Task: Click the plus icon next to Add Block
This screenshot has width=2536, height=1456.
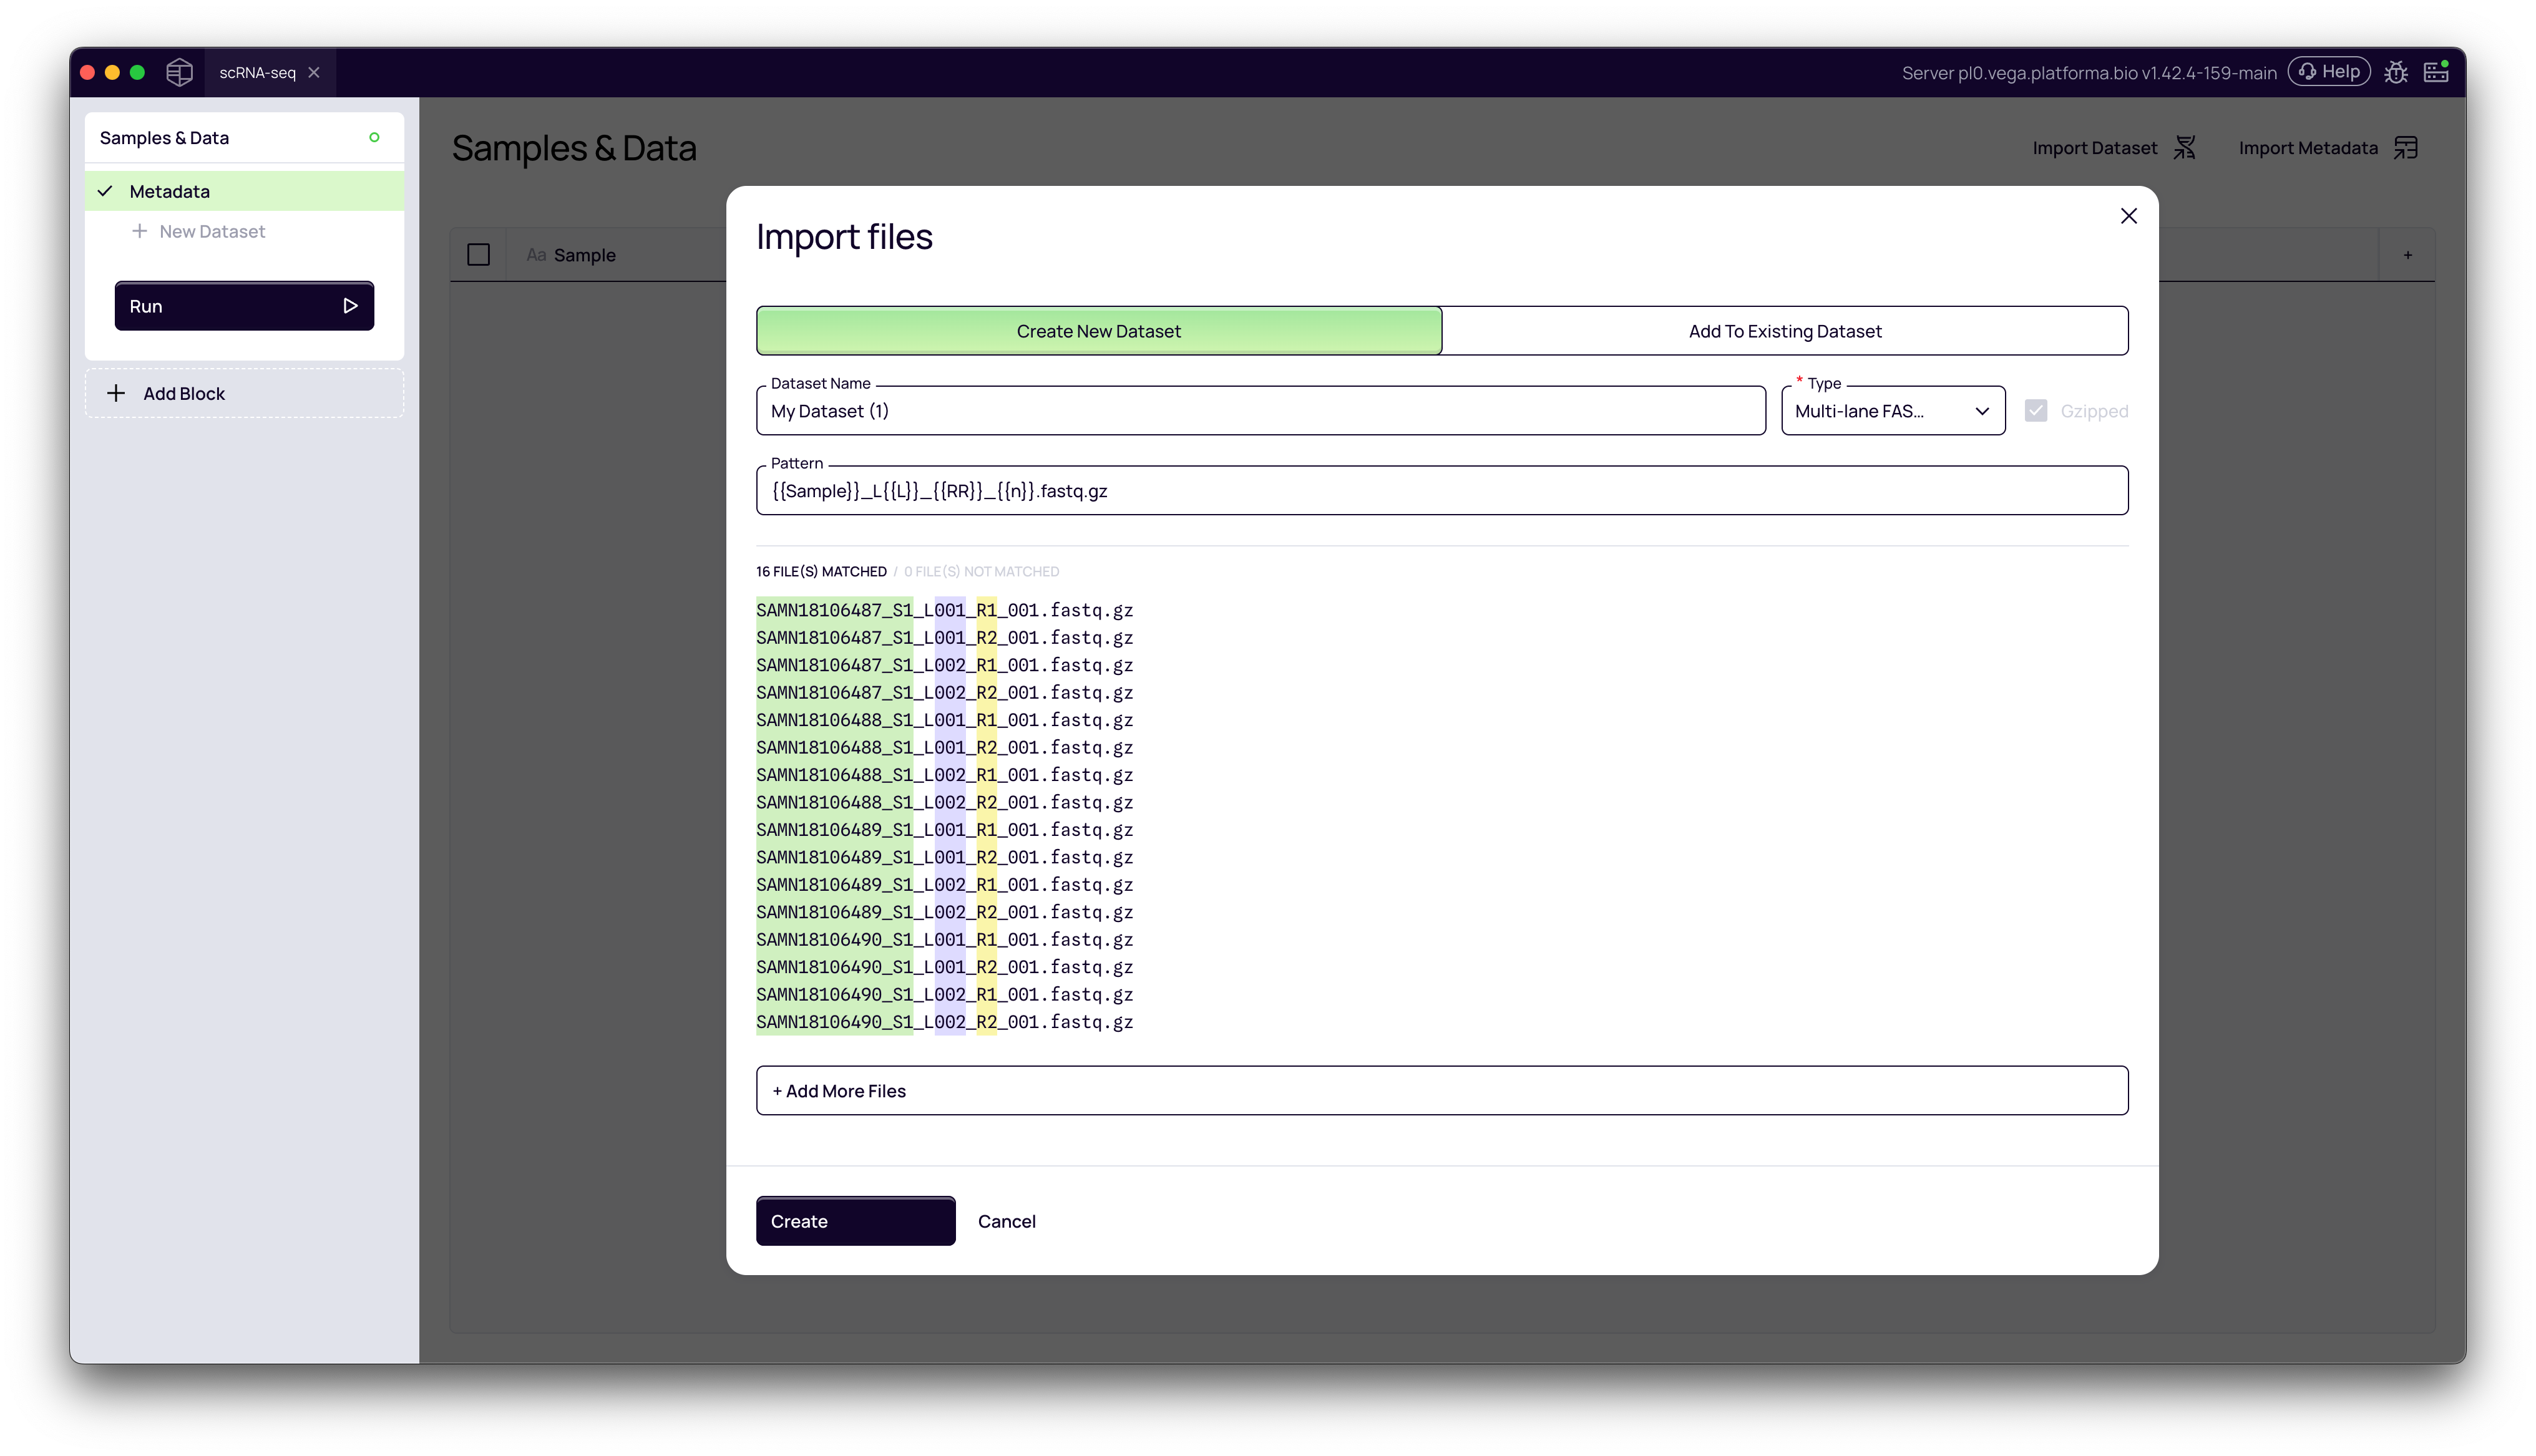Action: click(117, 392)
